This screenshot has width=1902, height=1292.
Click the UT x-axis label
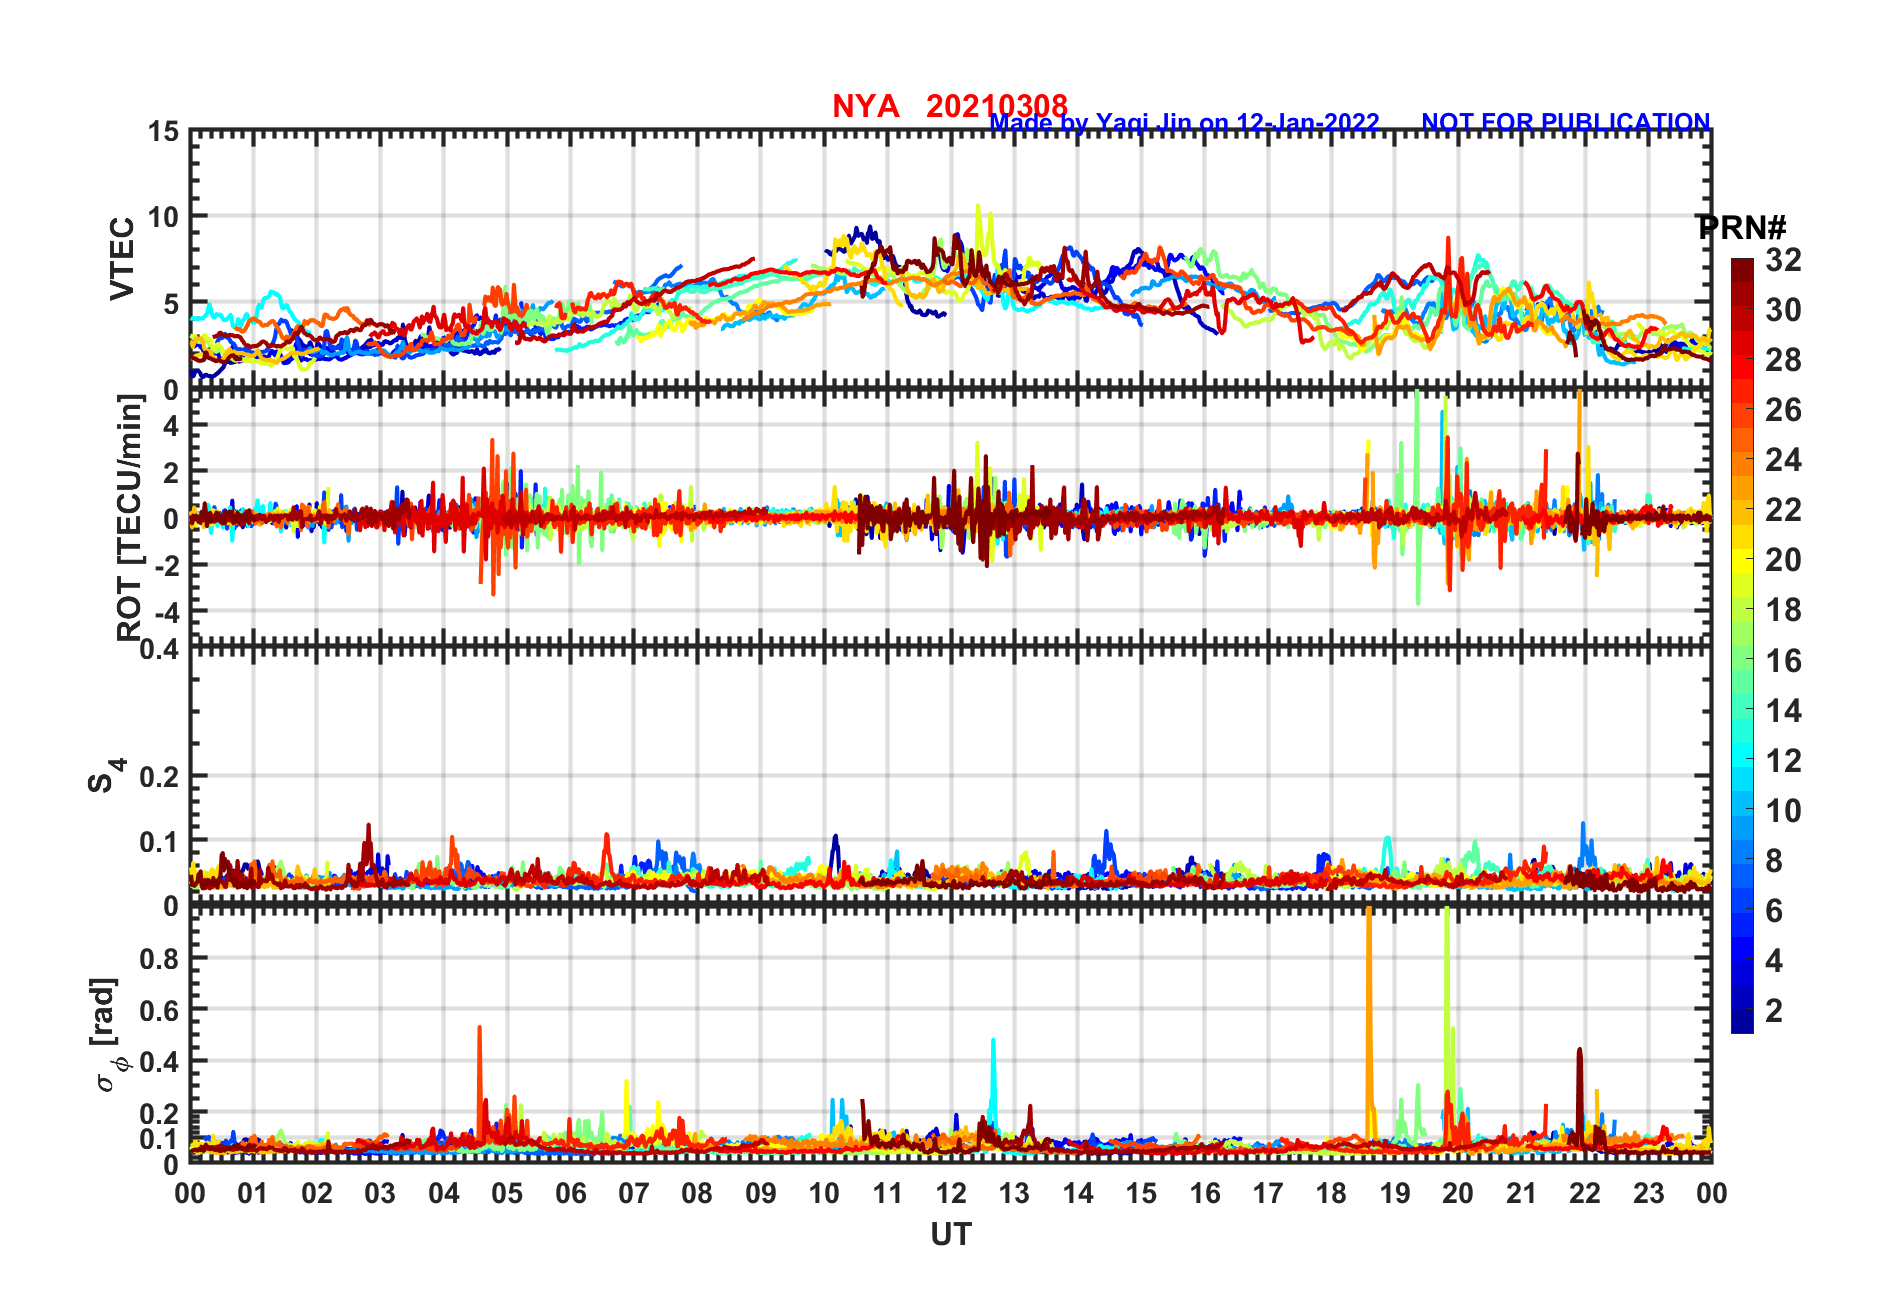tap(950, 1235)
